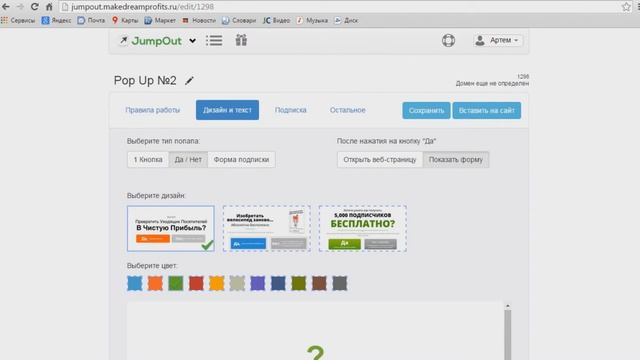Select the Да / Нет popup type
Image resolution: width=640 pixels, height=360 pixels.
(188, 160)
